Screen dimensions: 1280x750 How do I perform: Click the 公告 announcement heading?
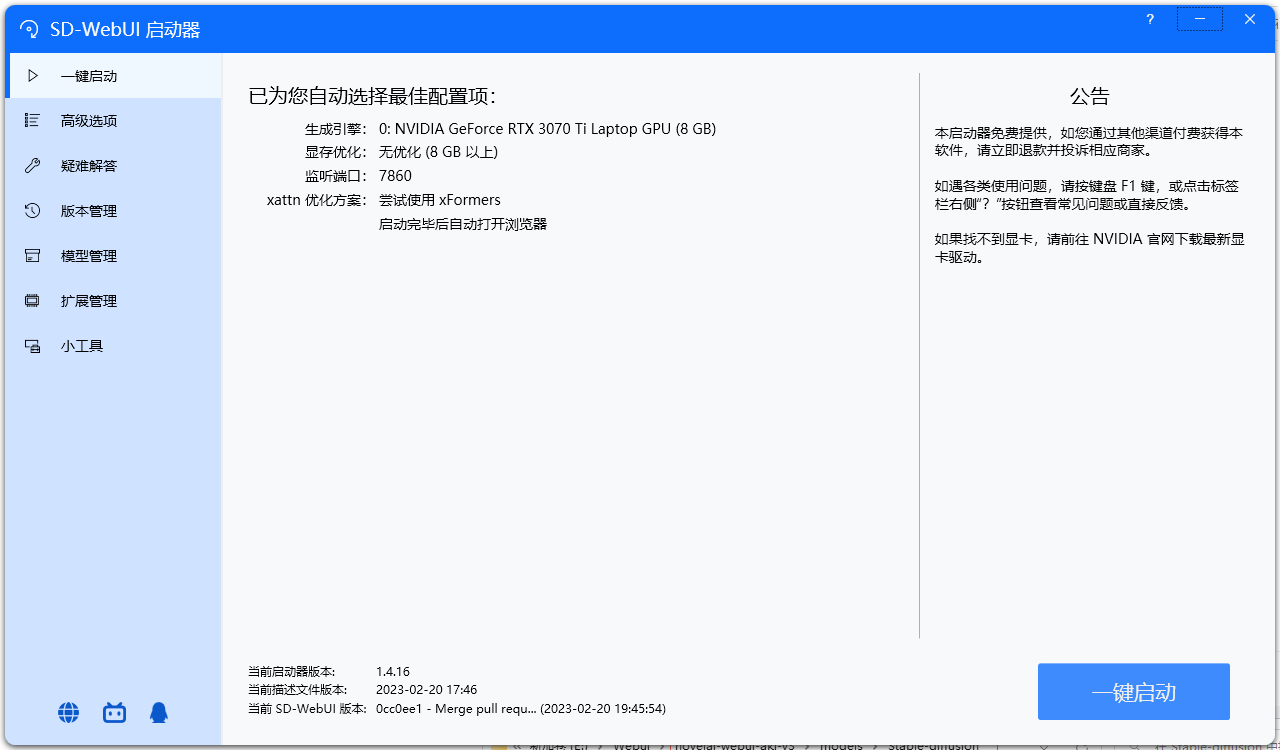point(1089,97)
